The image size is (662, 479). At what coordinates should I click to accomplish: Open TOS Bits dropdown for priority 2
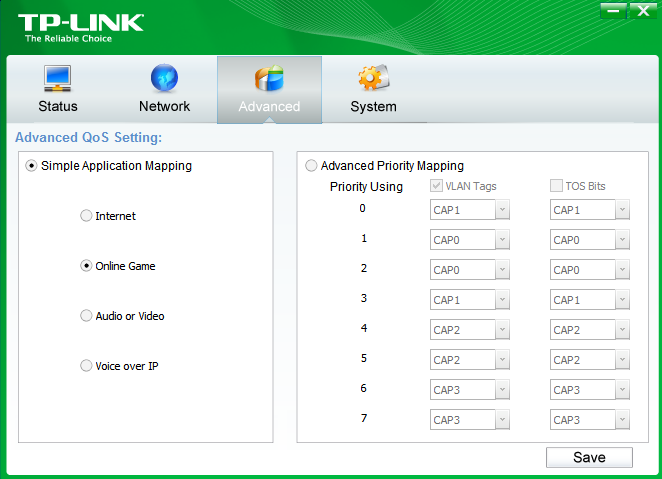(x=589, y=270)
